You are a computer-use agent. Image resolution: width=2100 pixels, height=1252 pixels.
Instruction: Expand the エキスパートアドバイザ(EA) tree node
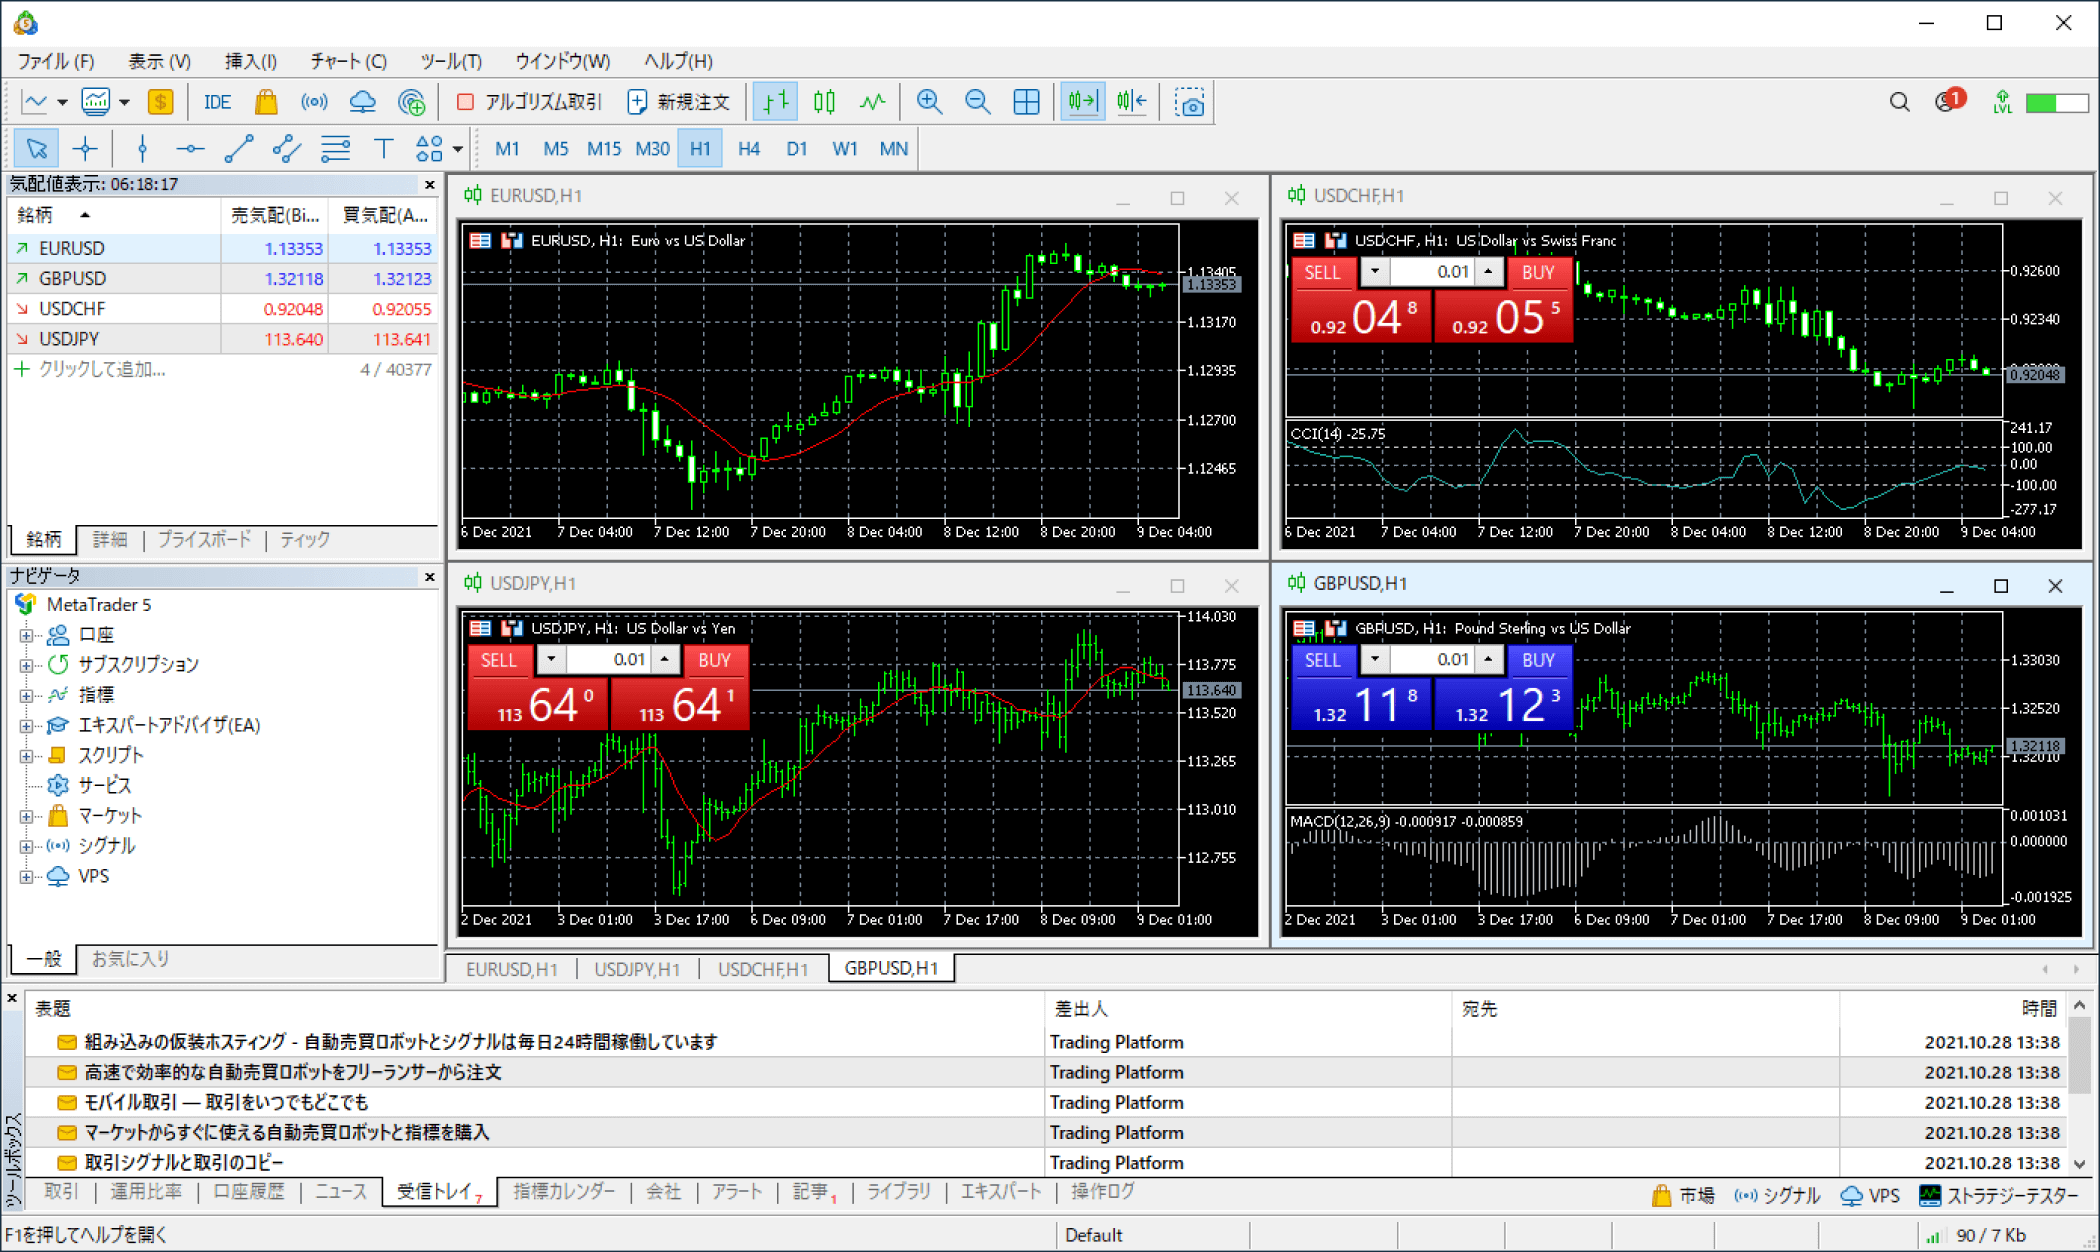[26, 724]
